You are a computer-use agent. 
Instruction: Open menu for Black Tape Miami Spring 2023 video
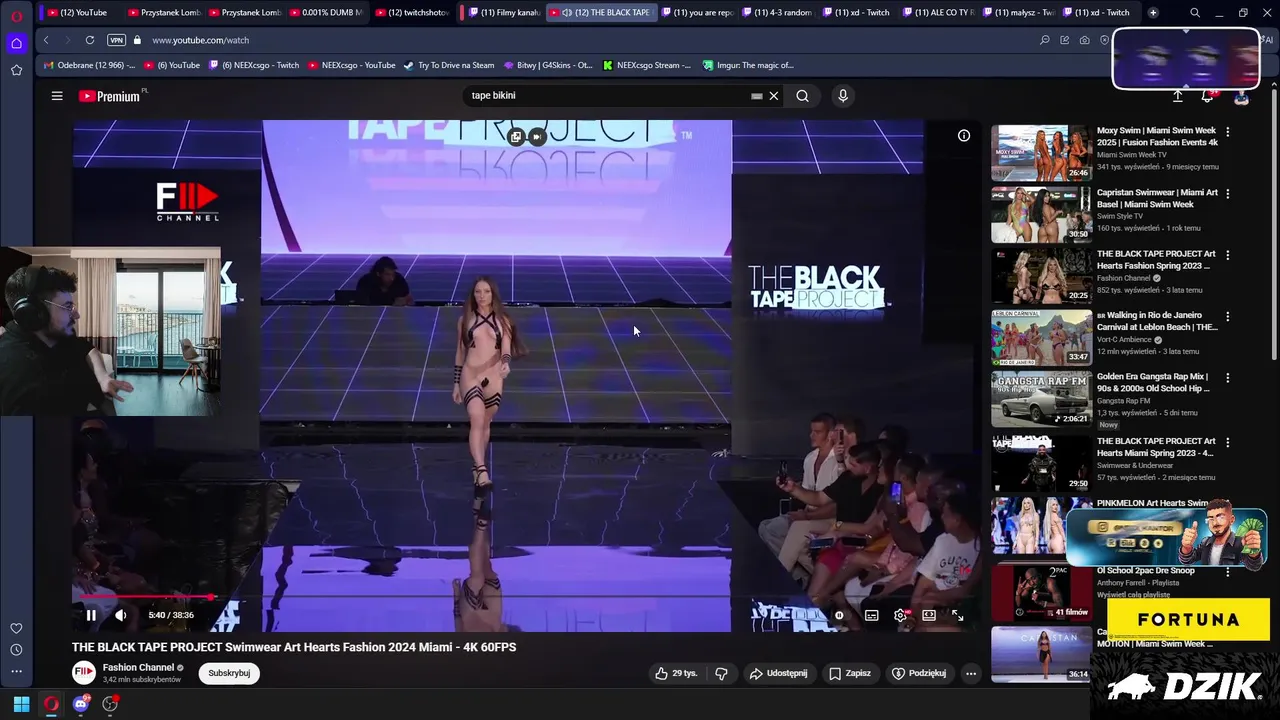pyautogui.click(x=1228, y=441)
